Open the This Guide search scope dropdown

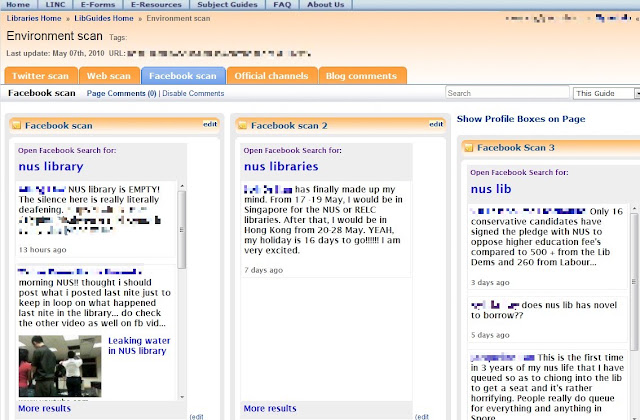pyautogui.click(x=637, y=93)
